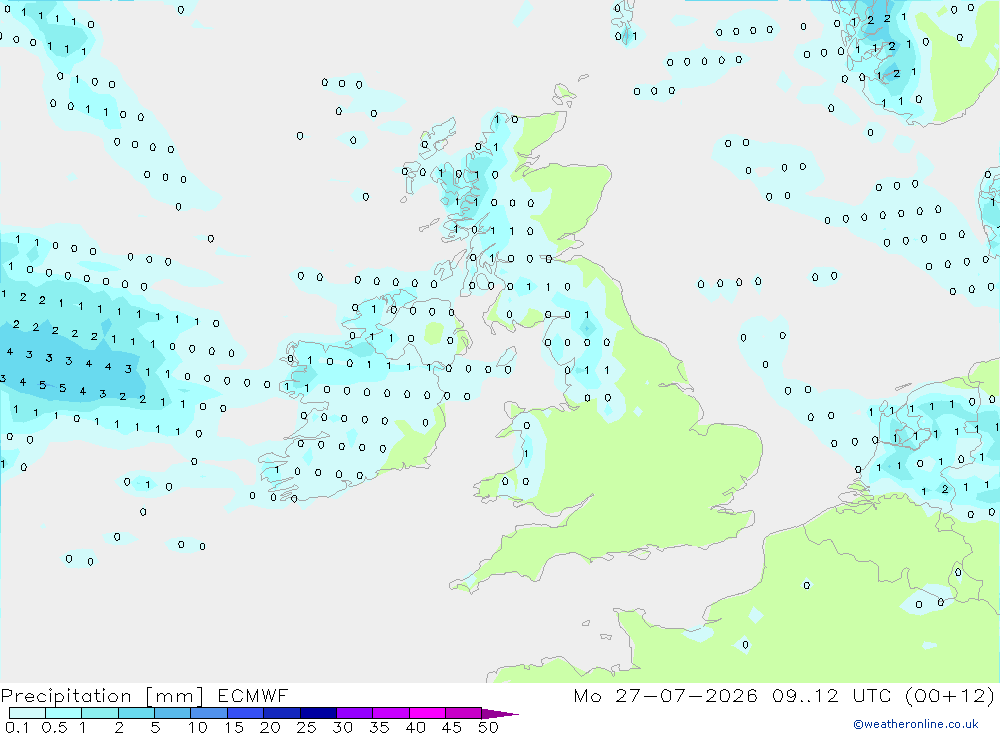The height and width of the screenshot is (733, 1000).
Task: Click the legend value '25'
Action: coord(306,727)
